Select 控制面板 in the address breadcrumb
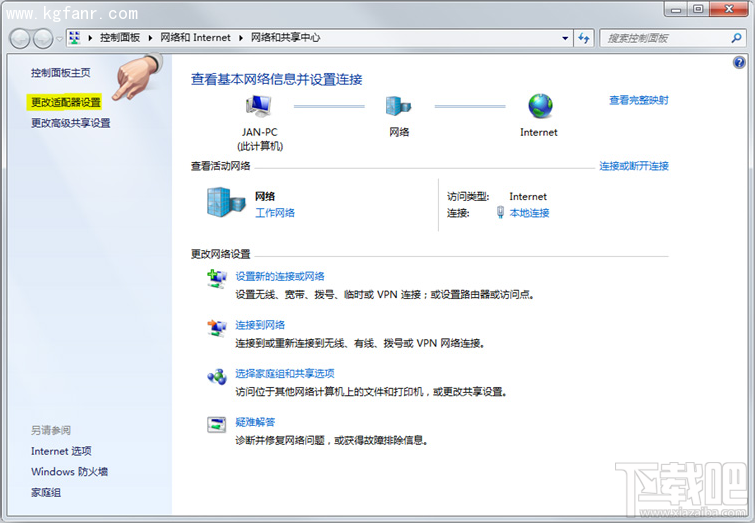 point(120,38)
